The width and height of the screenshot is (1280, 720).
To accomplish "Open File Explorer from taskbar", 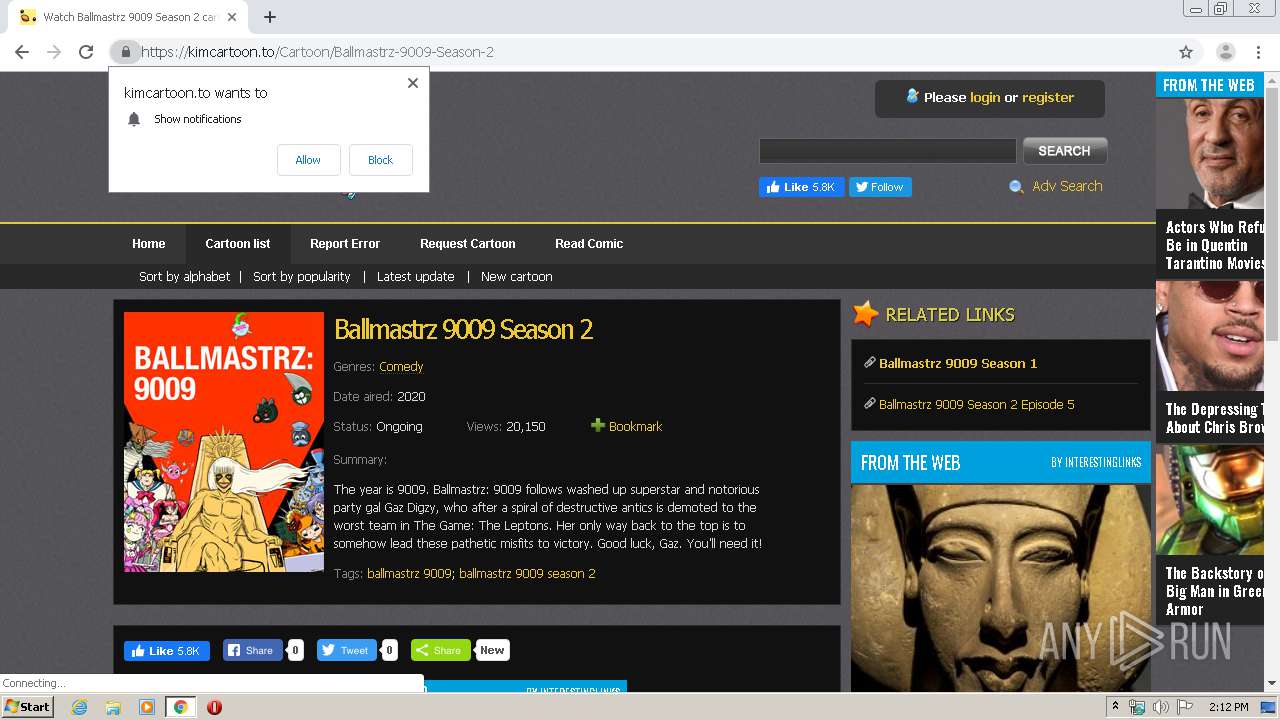I will 113,707.
